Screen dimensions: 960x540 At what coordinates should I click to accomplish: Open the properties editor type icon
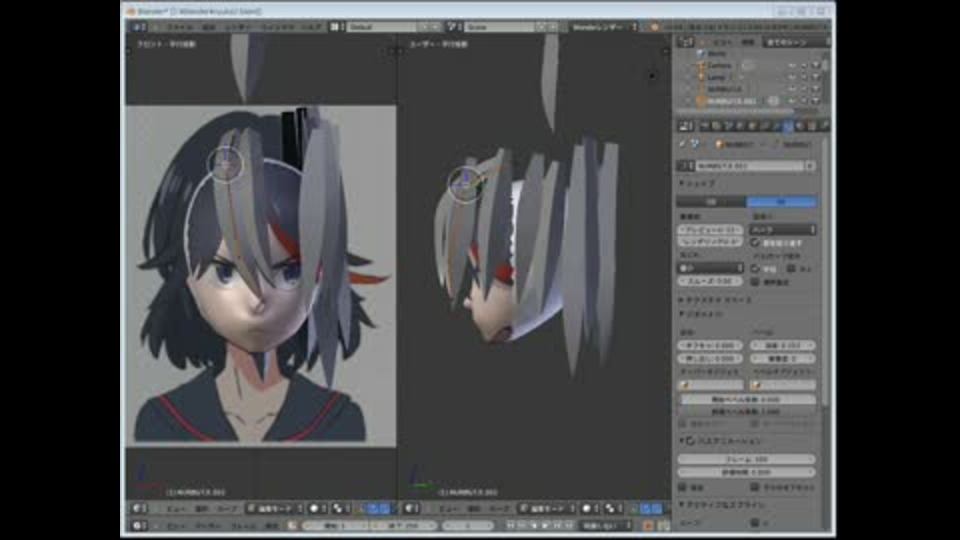[685, 126]
